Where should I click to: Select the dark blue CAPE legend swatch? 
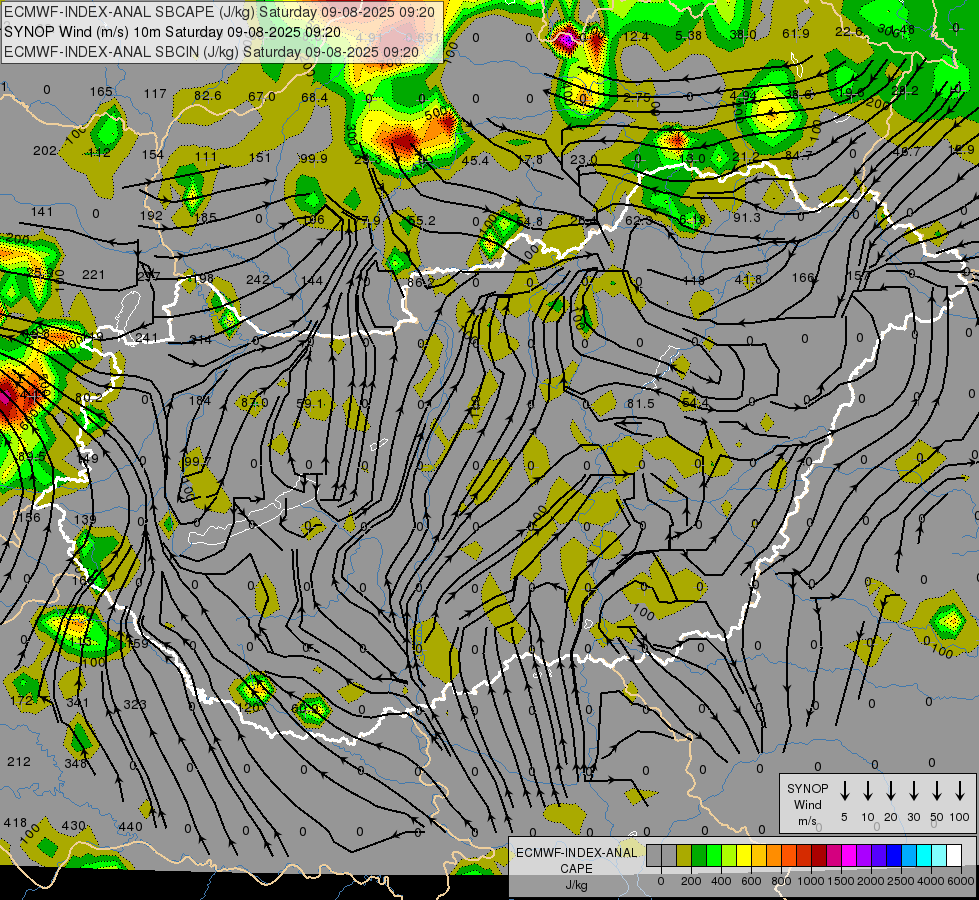click(x=893, y=856)
